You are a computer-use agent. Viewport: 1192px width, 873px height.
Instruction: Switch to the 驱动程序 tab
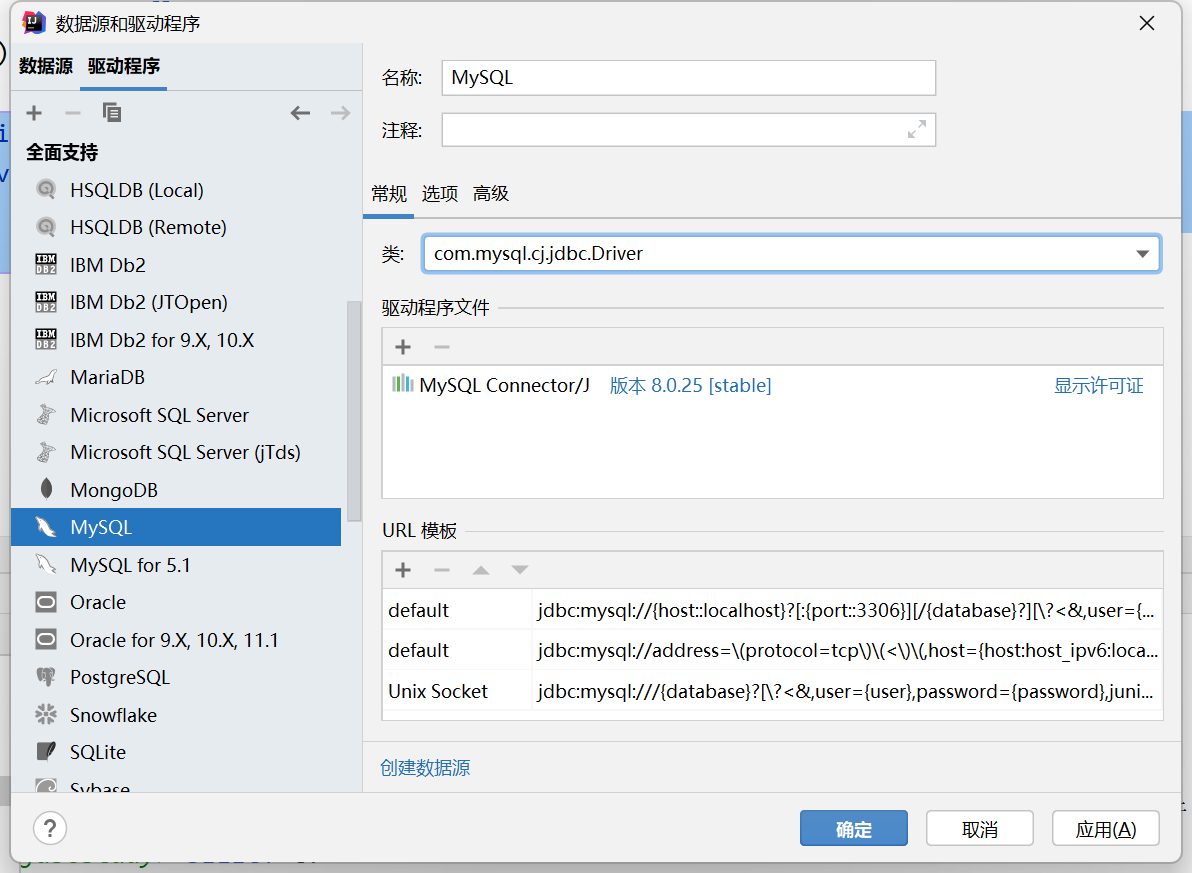[x=124, y=66]
